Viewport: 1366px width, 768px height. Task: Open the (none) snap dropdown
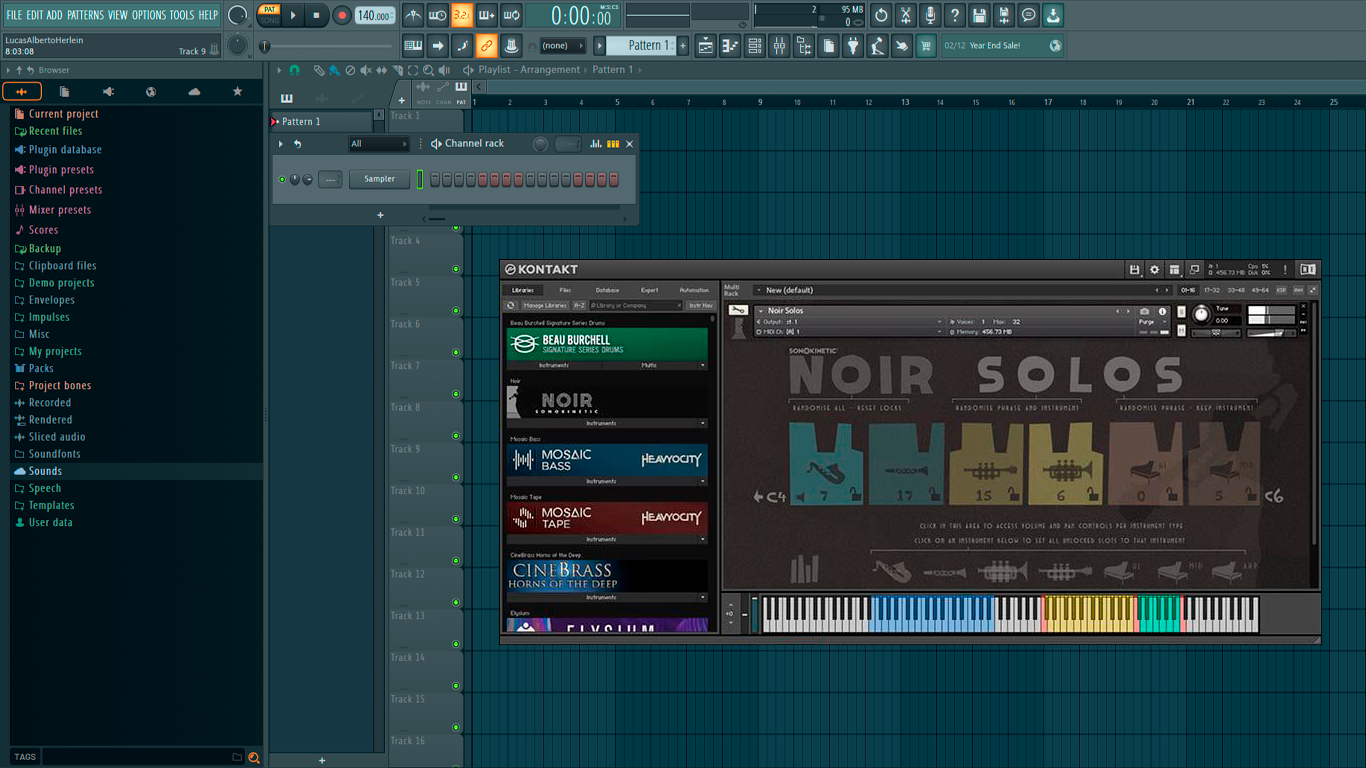pyautogui.click(x=563, y=46)
